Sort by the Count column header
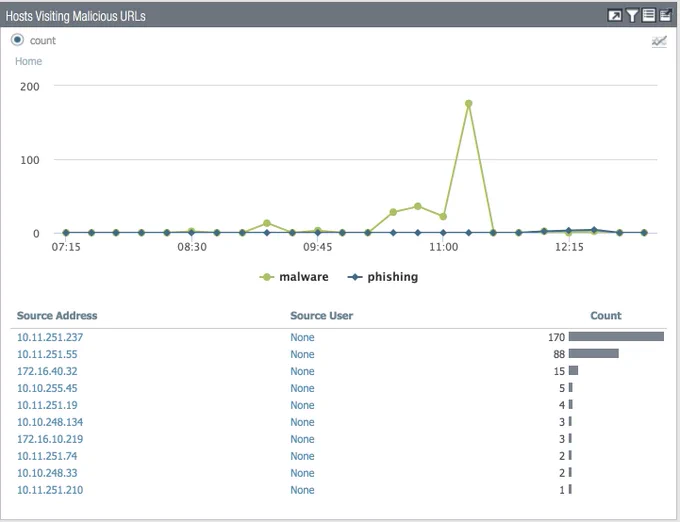Screen dimensions: 680x522 point(606,316)
